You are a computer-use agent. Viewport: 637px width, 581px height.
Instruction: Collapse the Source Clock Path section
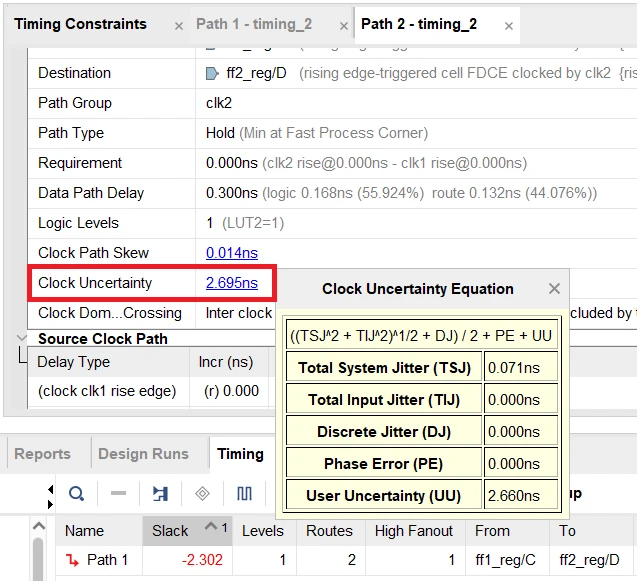tap(23, 339)
